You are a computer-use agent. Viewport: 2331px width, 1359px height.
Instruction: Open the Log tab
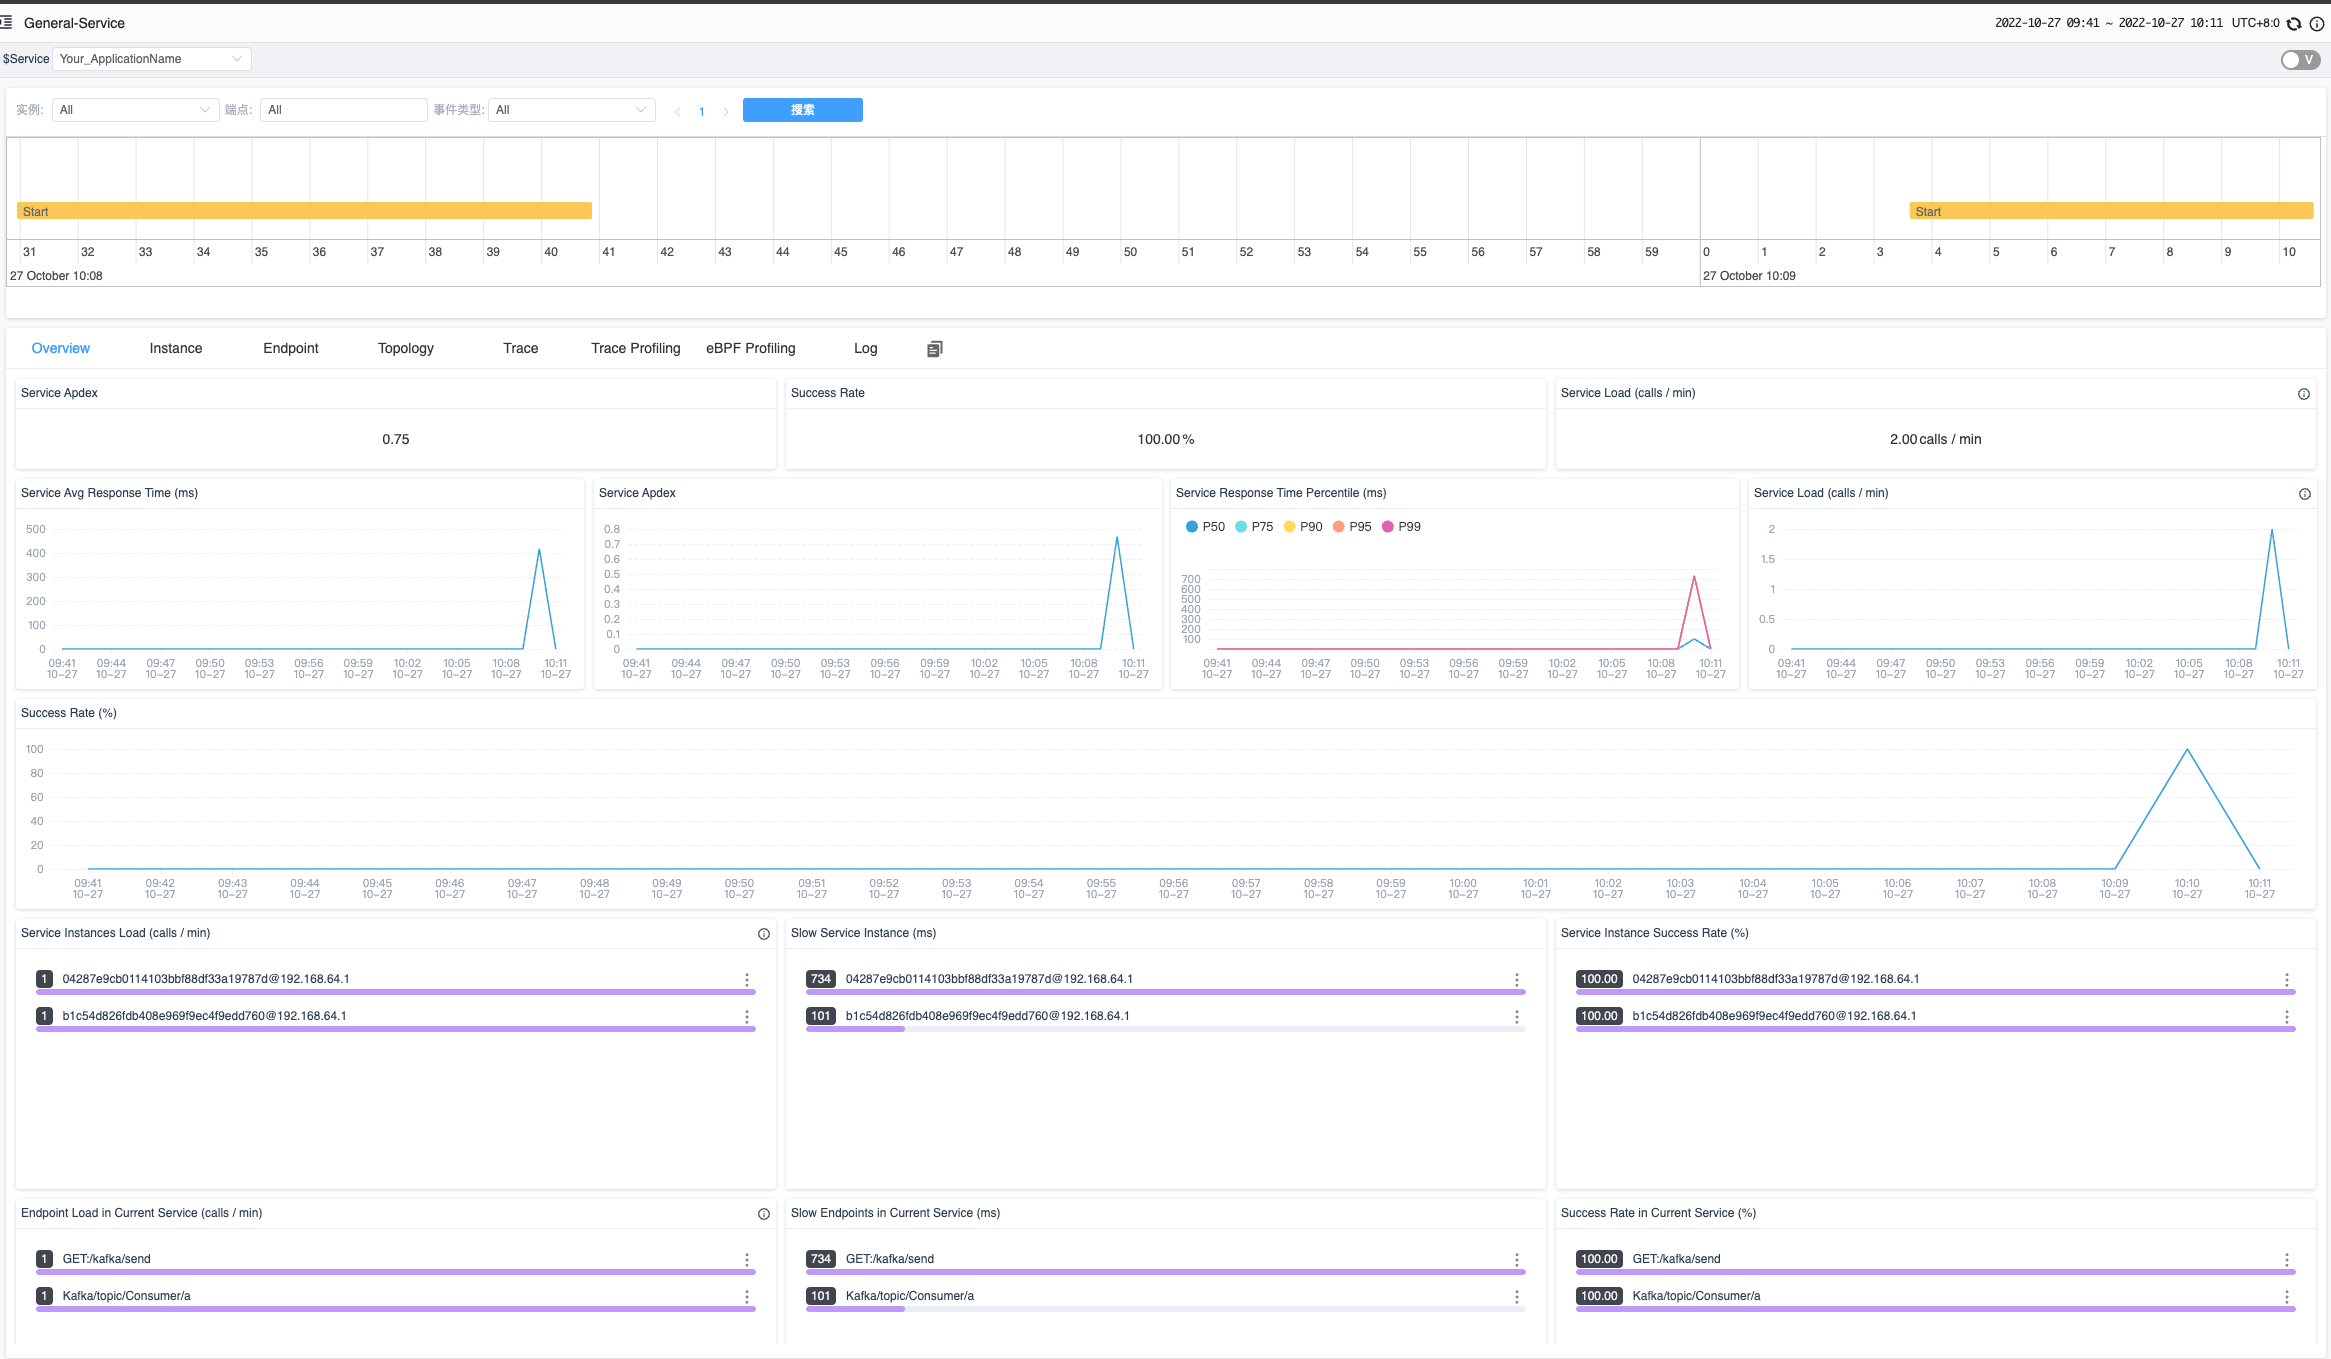pos(866,348)
